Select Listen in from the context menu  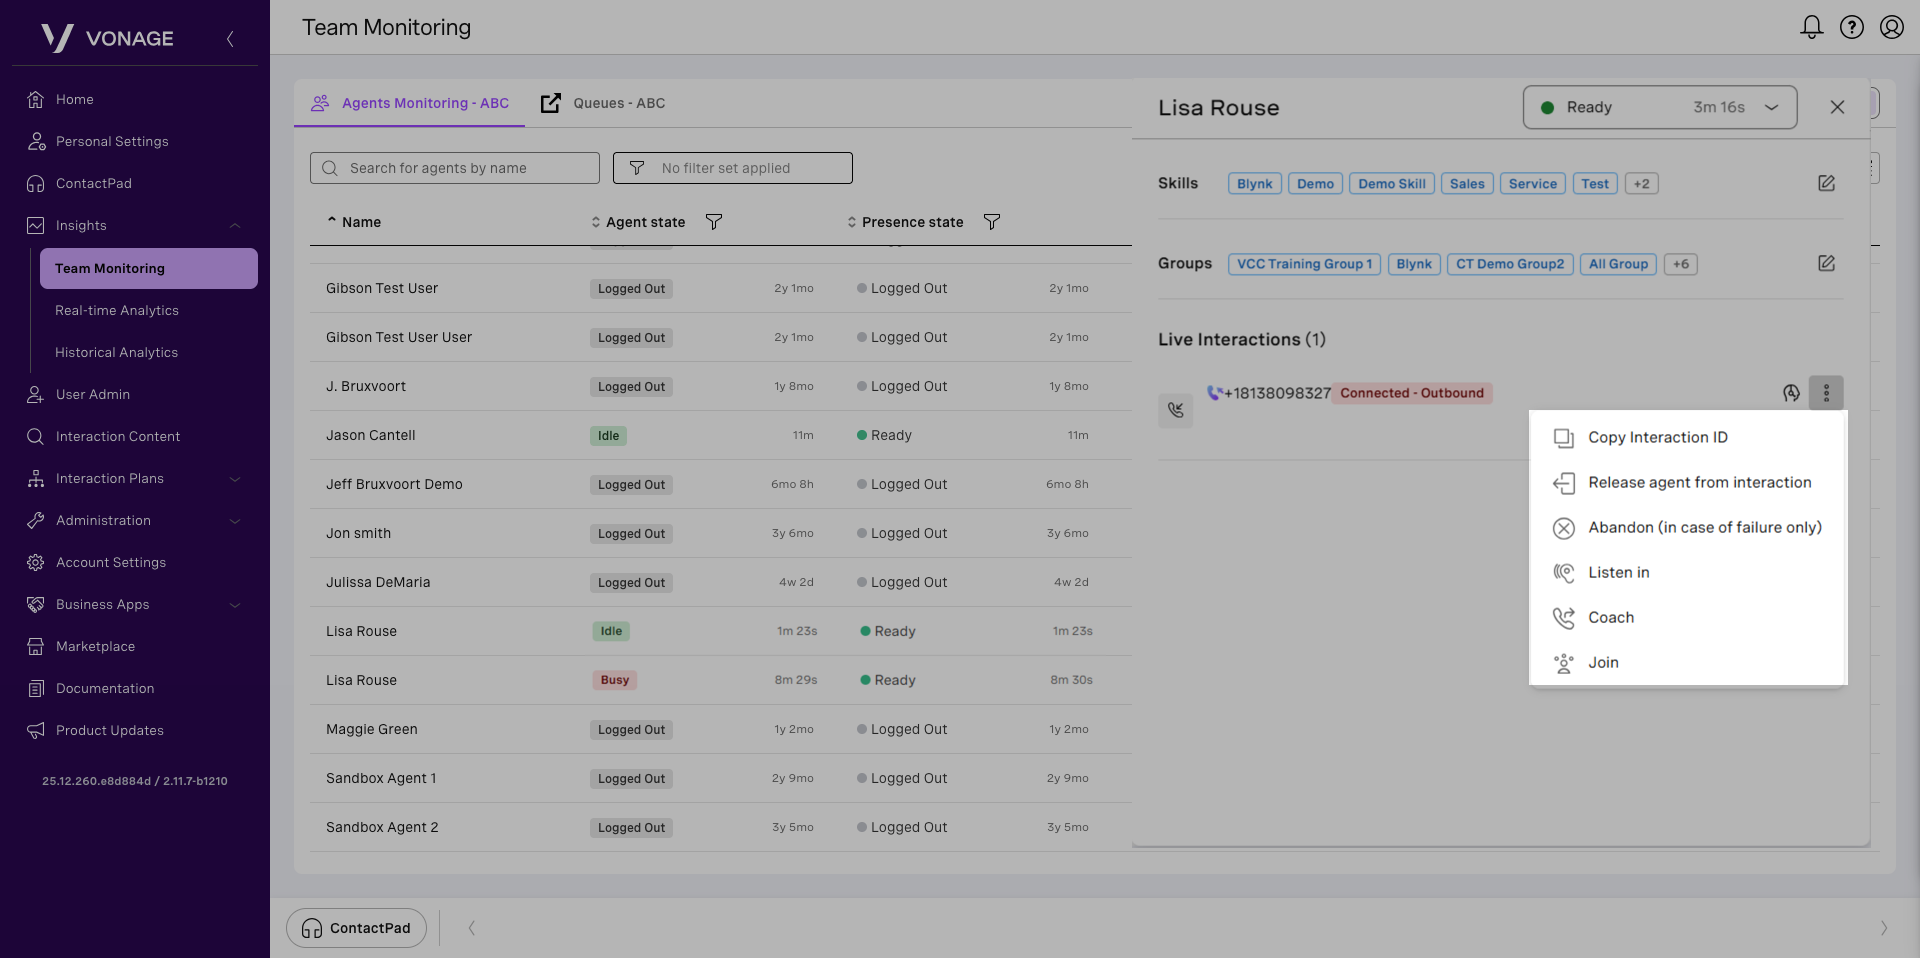pyautogui.click(x=1618, y=572)
